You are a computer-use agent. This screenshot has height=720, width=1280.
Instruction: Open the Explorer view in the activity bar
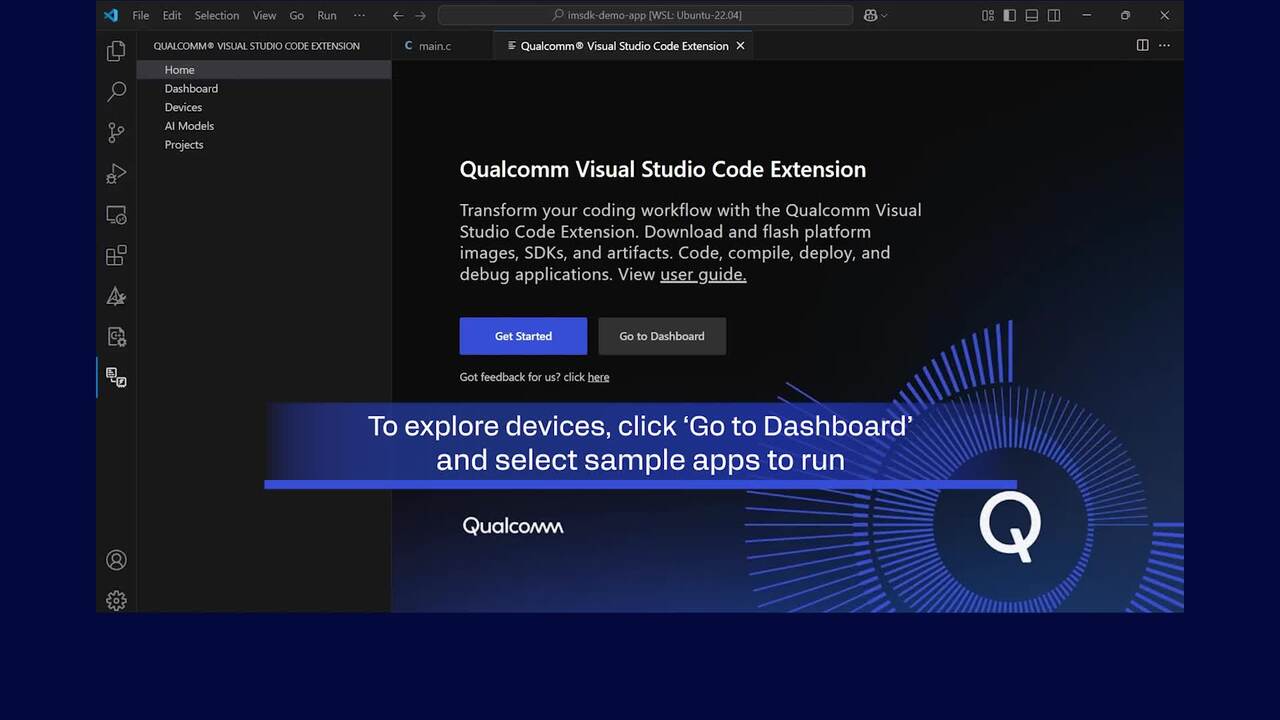[x=116, y=51]
